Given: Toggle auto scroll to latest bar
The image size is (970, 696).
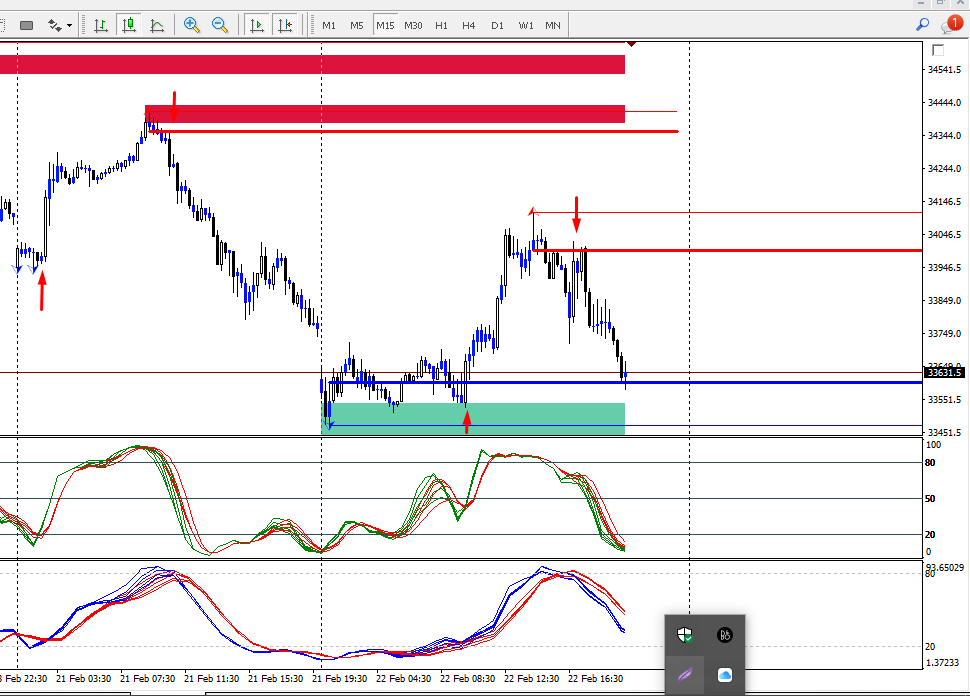Looking at the screenshot, I should click(x=256, y=25).
